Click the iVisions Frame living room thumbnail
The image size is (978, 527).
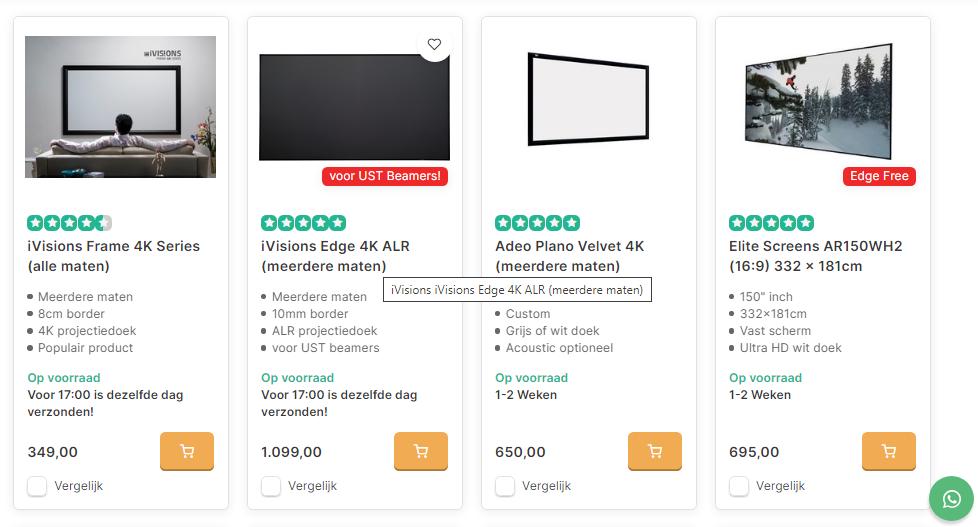(120, 107)
